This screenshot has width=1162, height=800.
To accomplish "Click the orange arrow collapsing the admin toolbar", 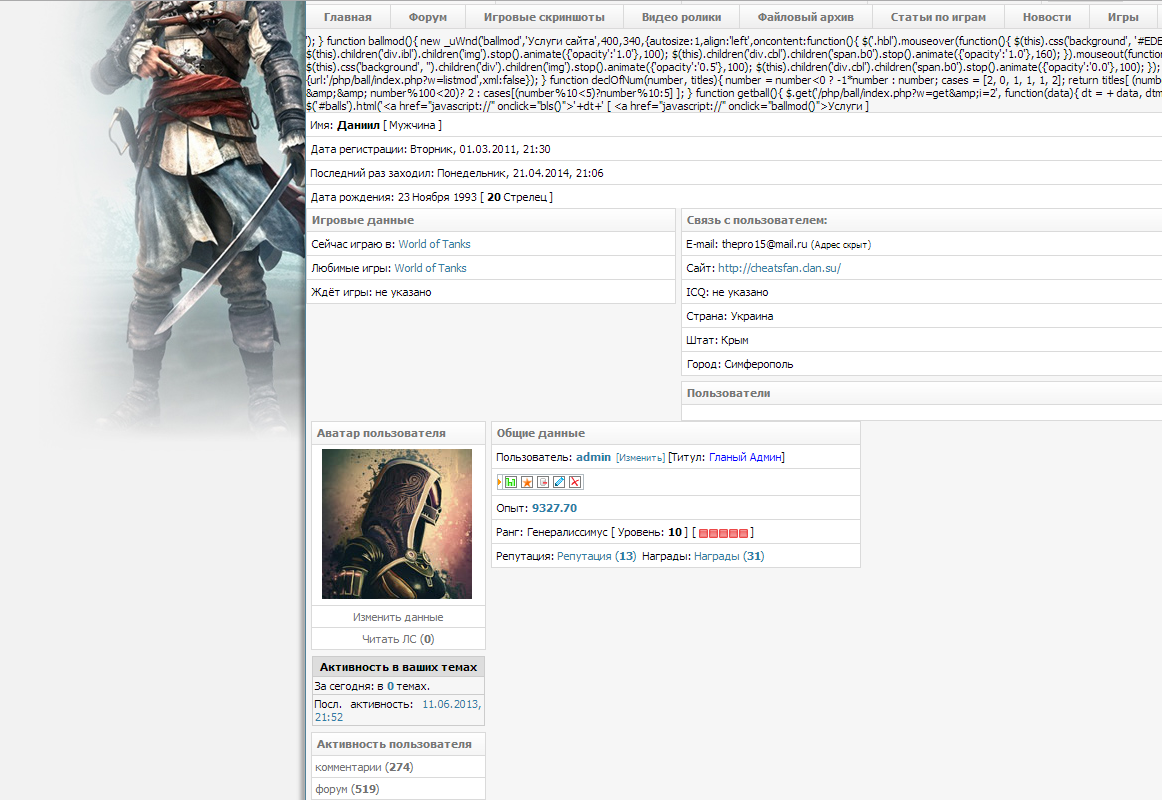I will (x=499, y=482).
